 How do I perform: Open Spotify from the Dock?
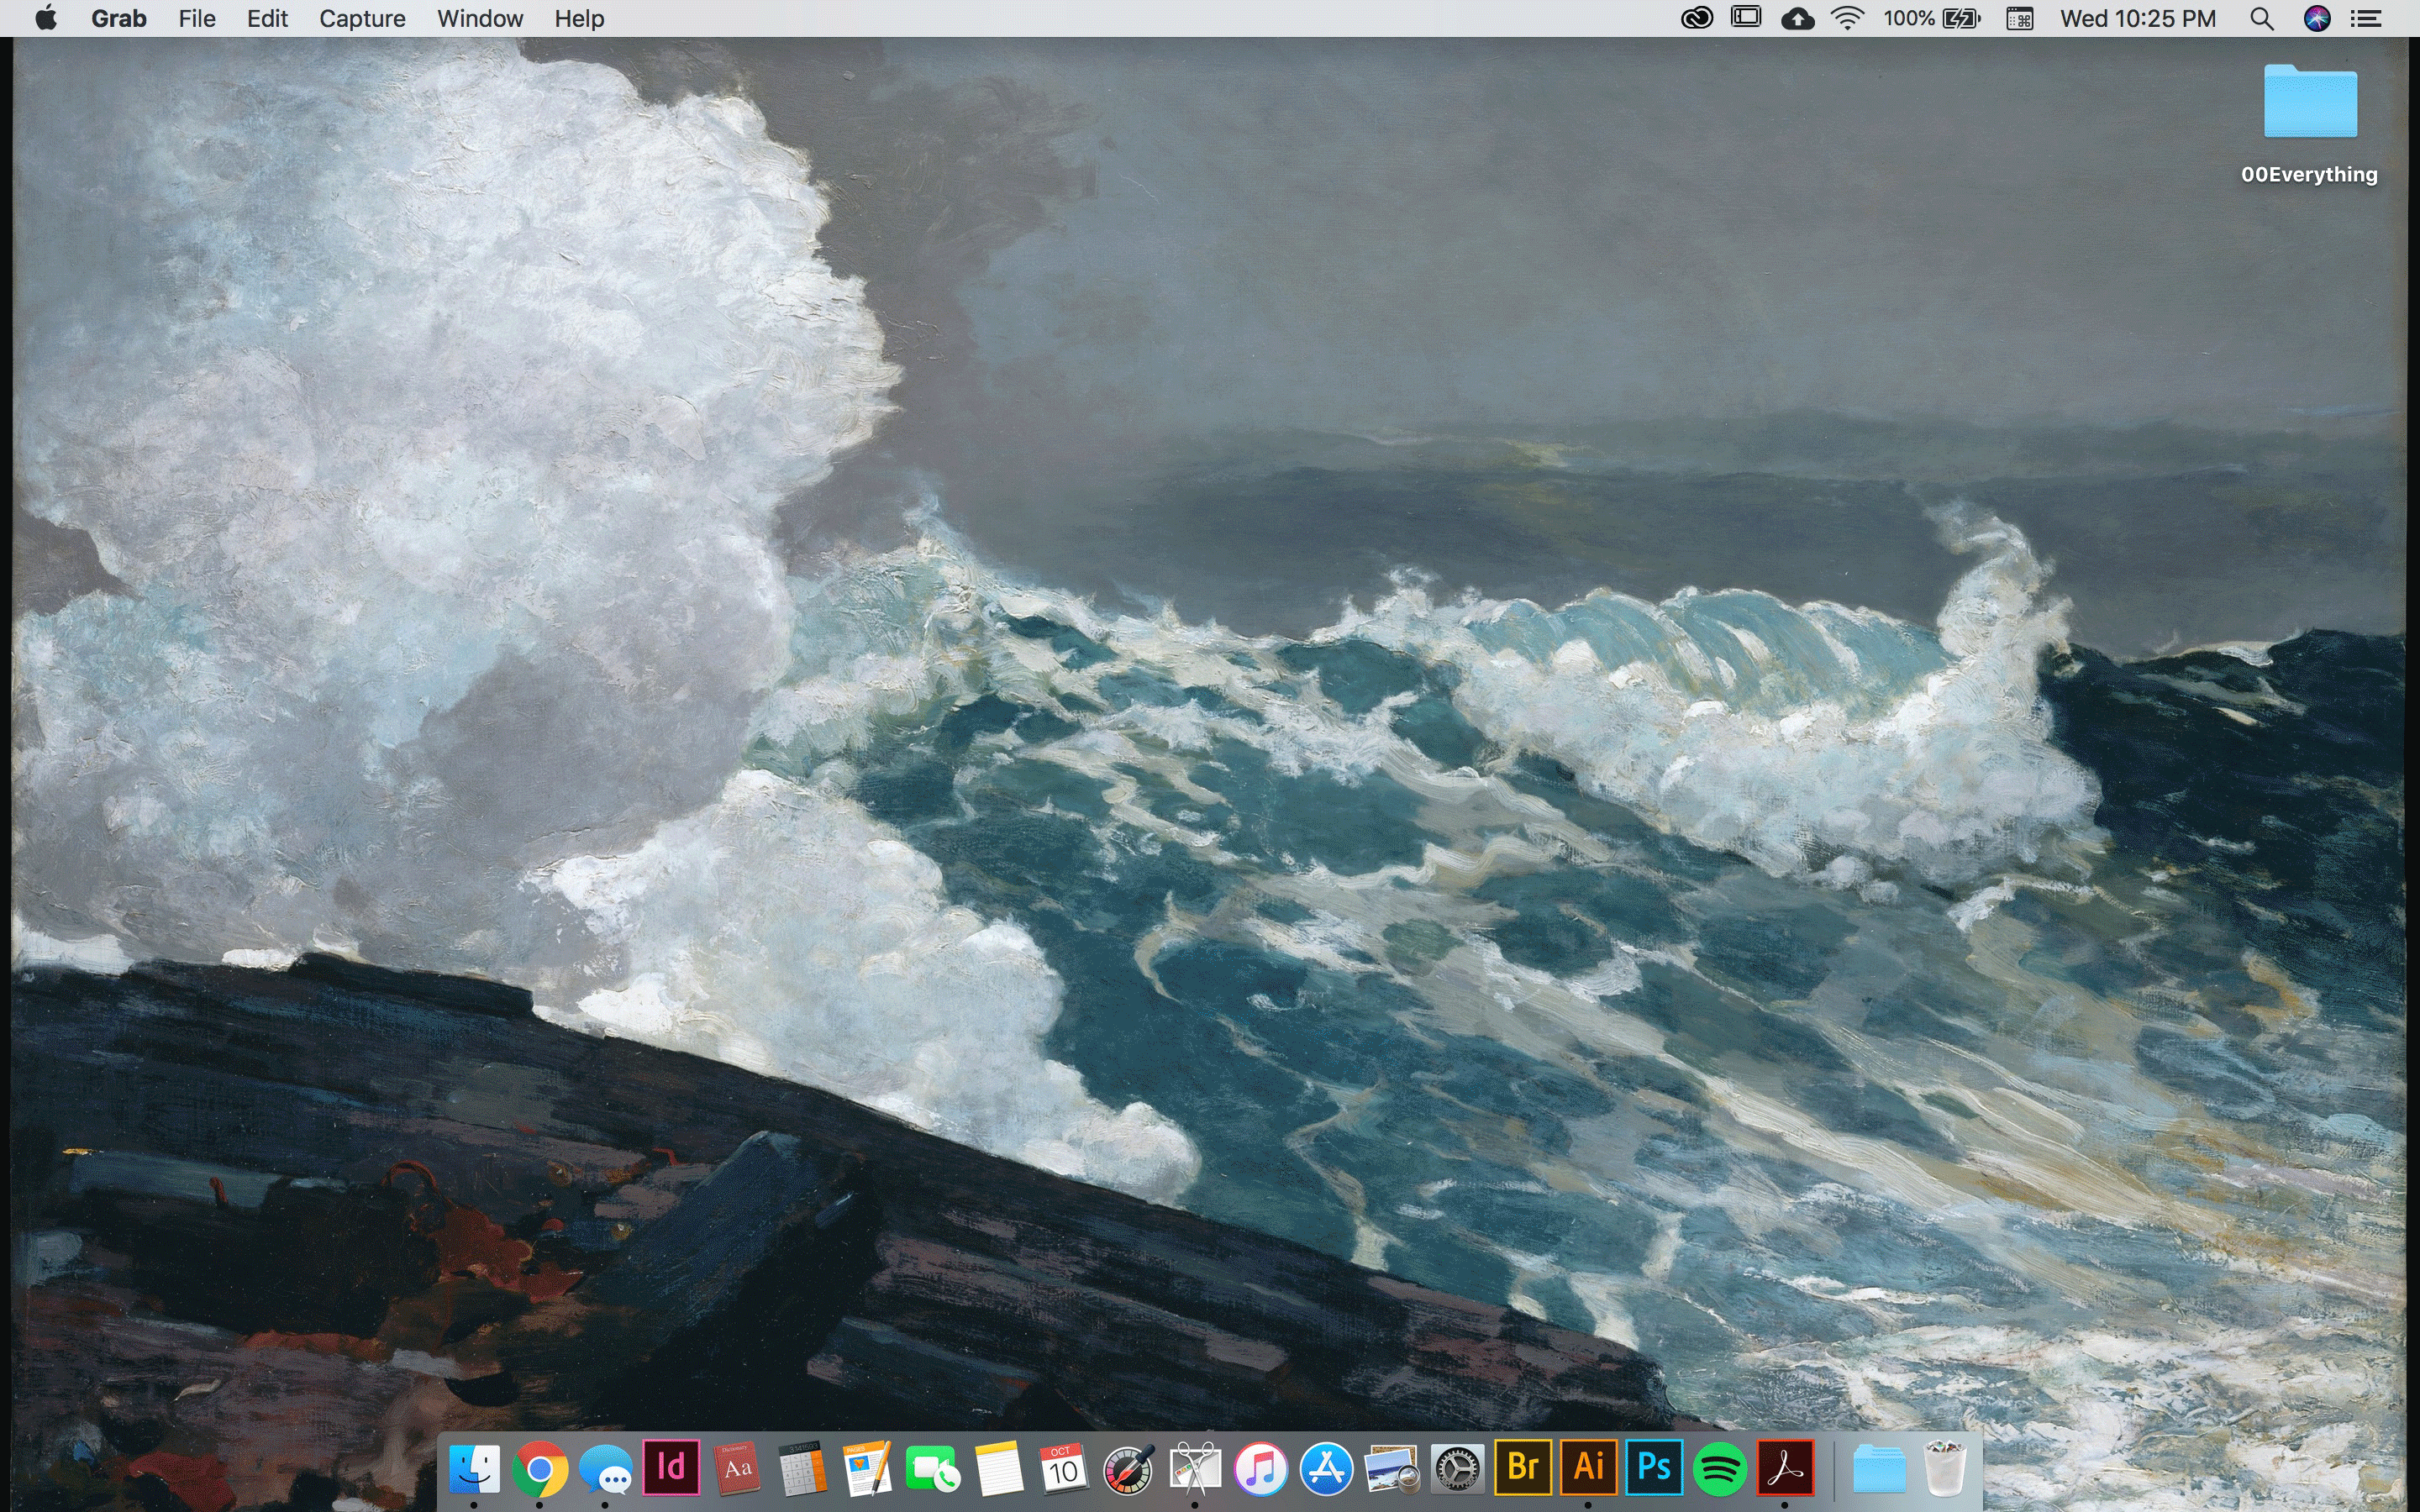pos(1719,1469)
